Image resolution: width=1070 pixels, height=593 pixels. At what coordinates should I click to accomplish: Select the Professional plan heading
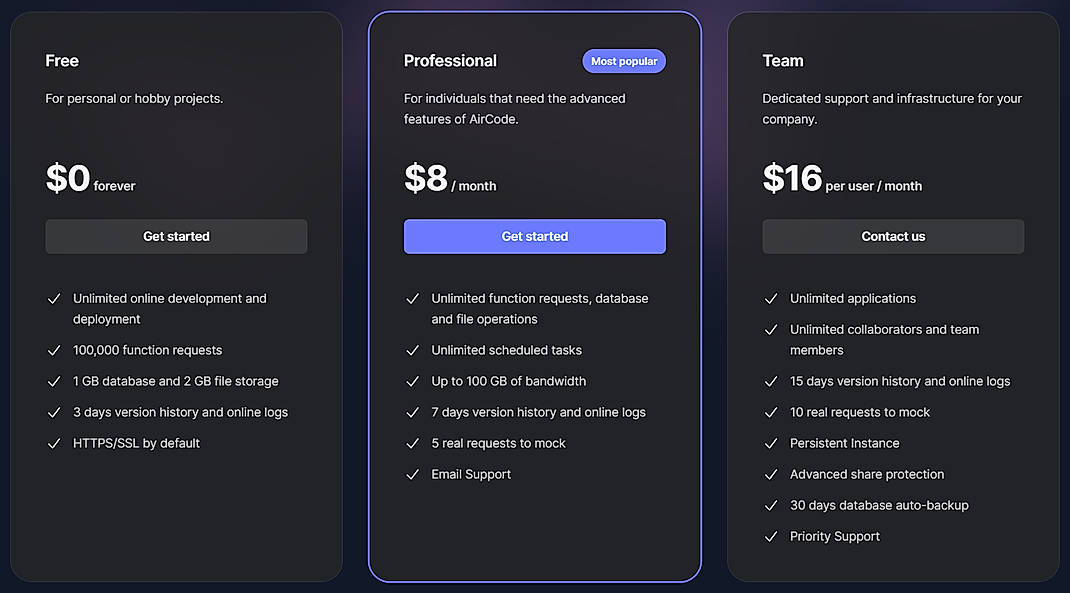pyautogui.click(x=450, y=61)
